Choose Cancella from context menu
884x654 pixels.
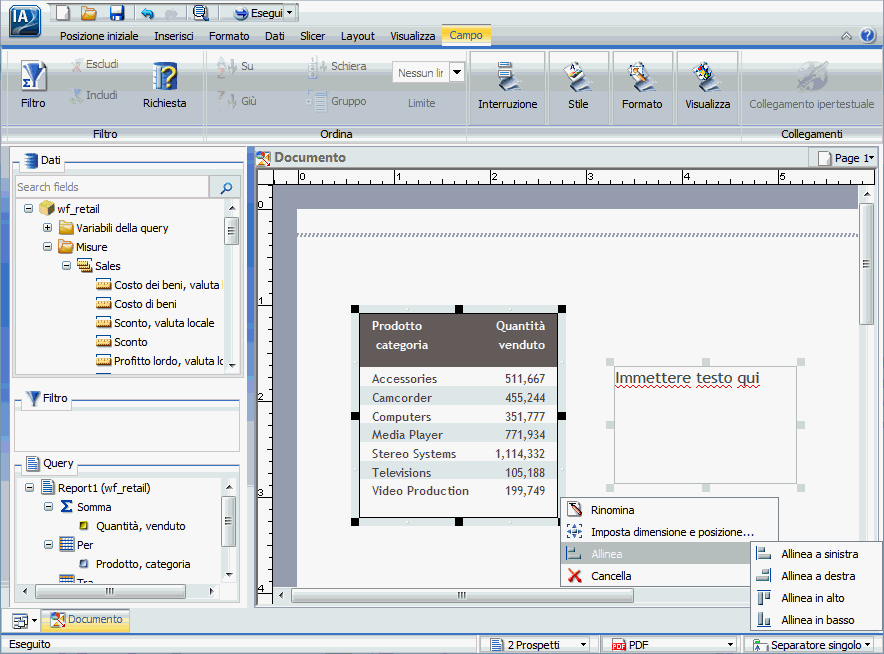click(x=611, y=576)
